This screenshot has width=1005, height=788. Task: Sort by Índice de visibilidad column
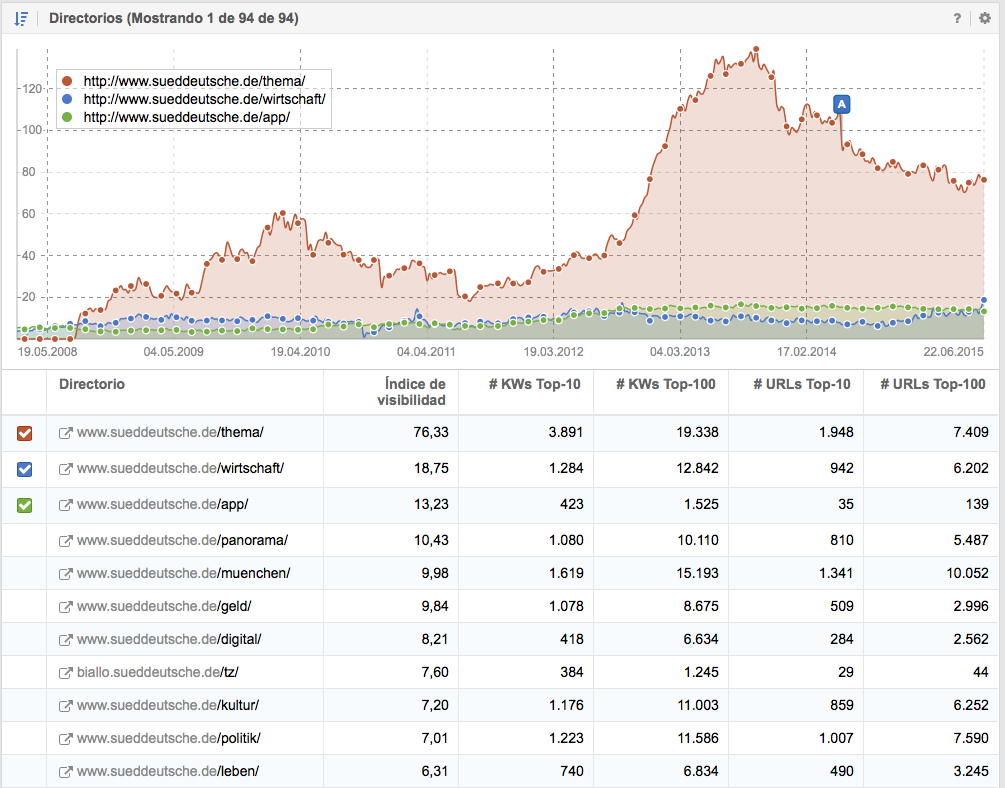pos(415,392)
